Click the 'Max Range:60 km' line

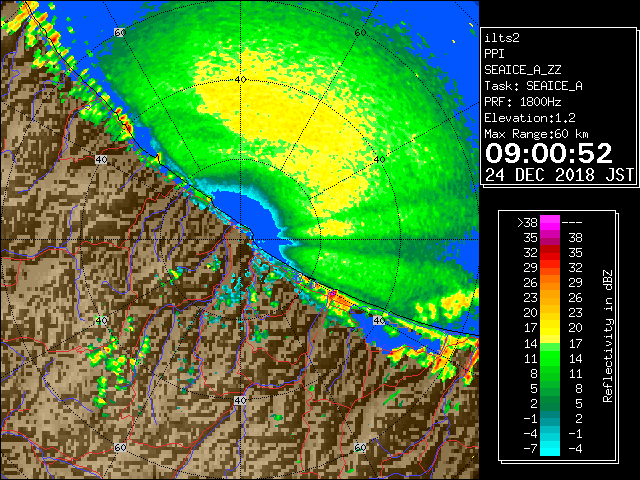(x=536, y=134)
